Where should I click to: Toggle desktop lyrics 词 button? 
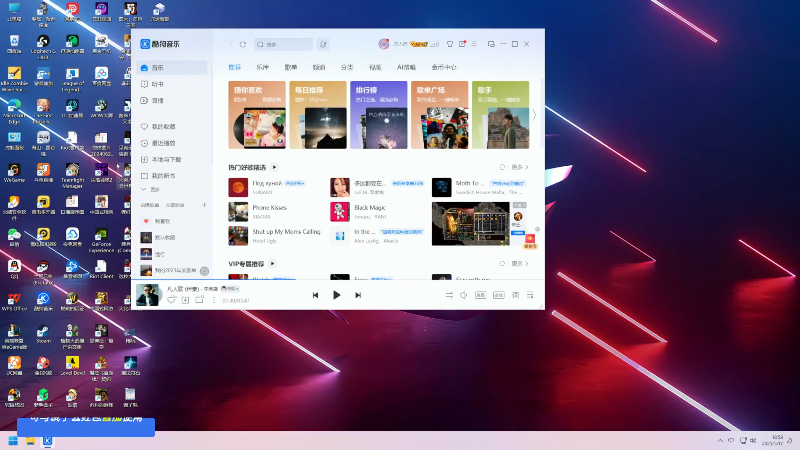515,295
